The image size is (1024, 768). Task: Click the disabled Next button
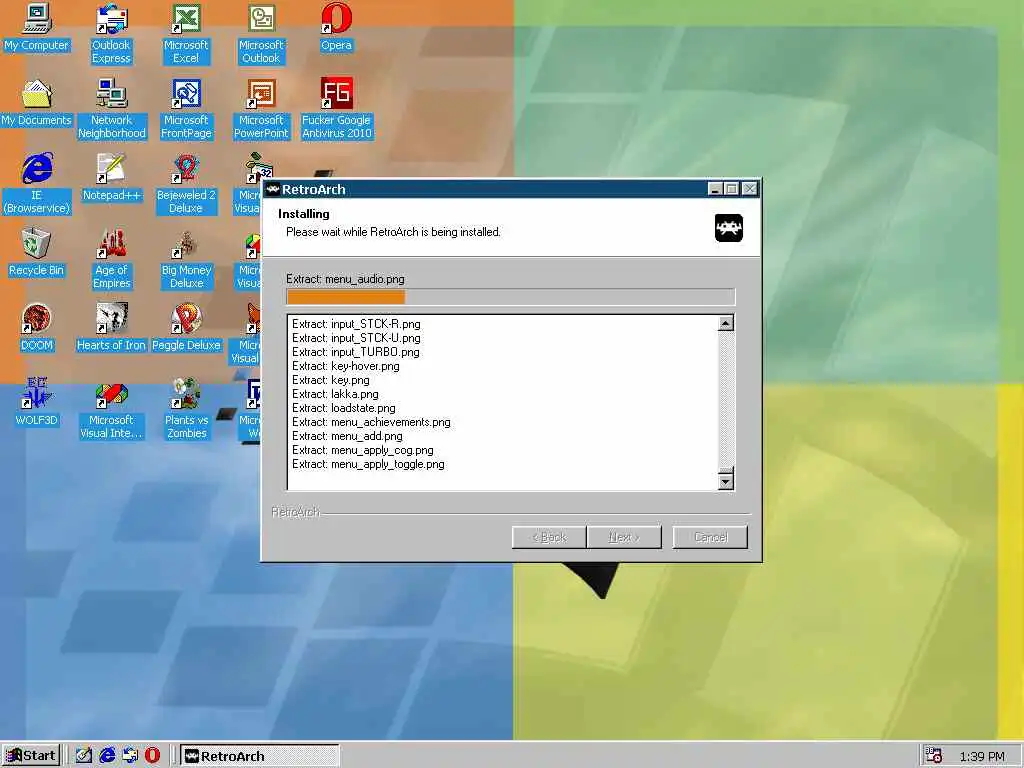click(x=624, y=537)
